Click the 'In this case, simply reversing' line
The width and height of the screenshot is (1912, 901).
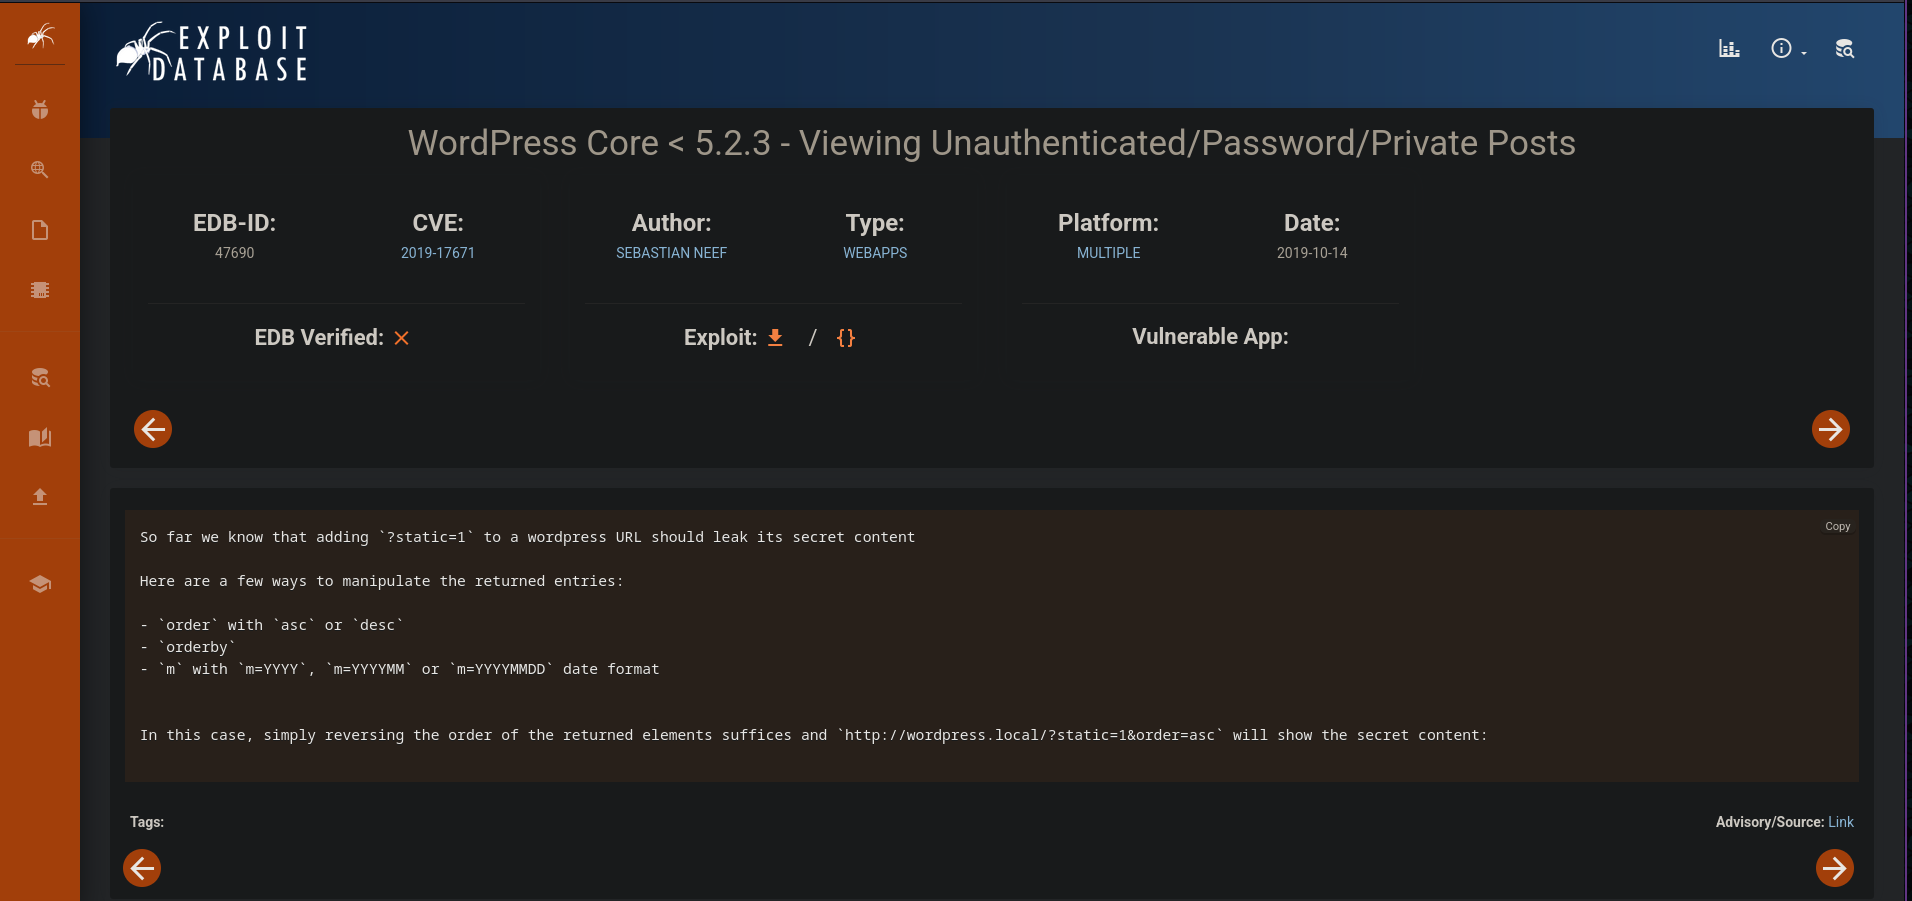pos(814,735)
